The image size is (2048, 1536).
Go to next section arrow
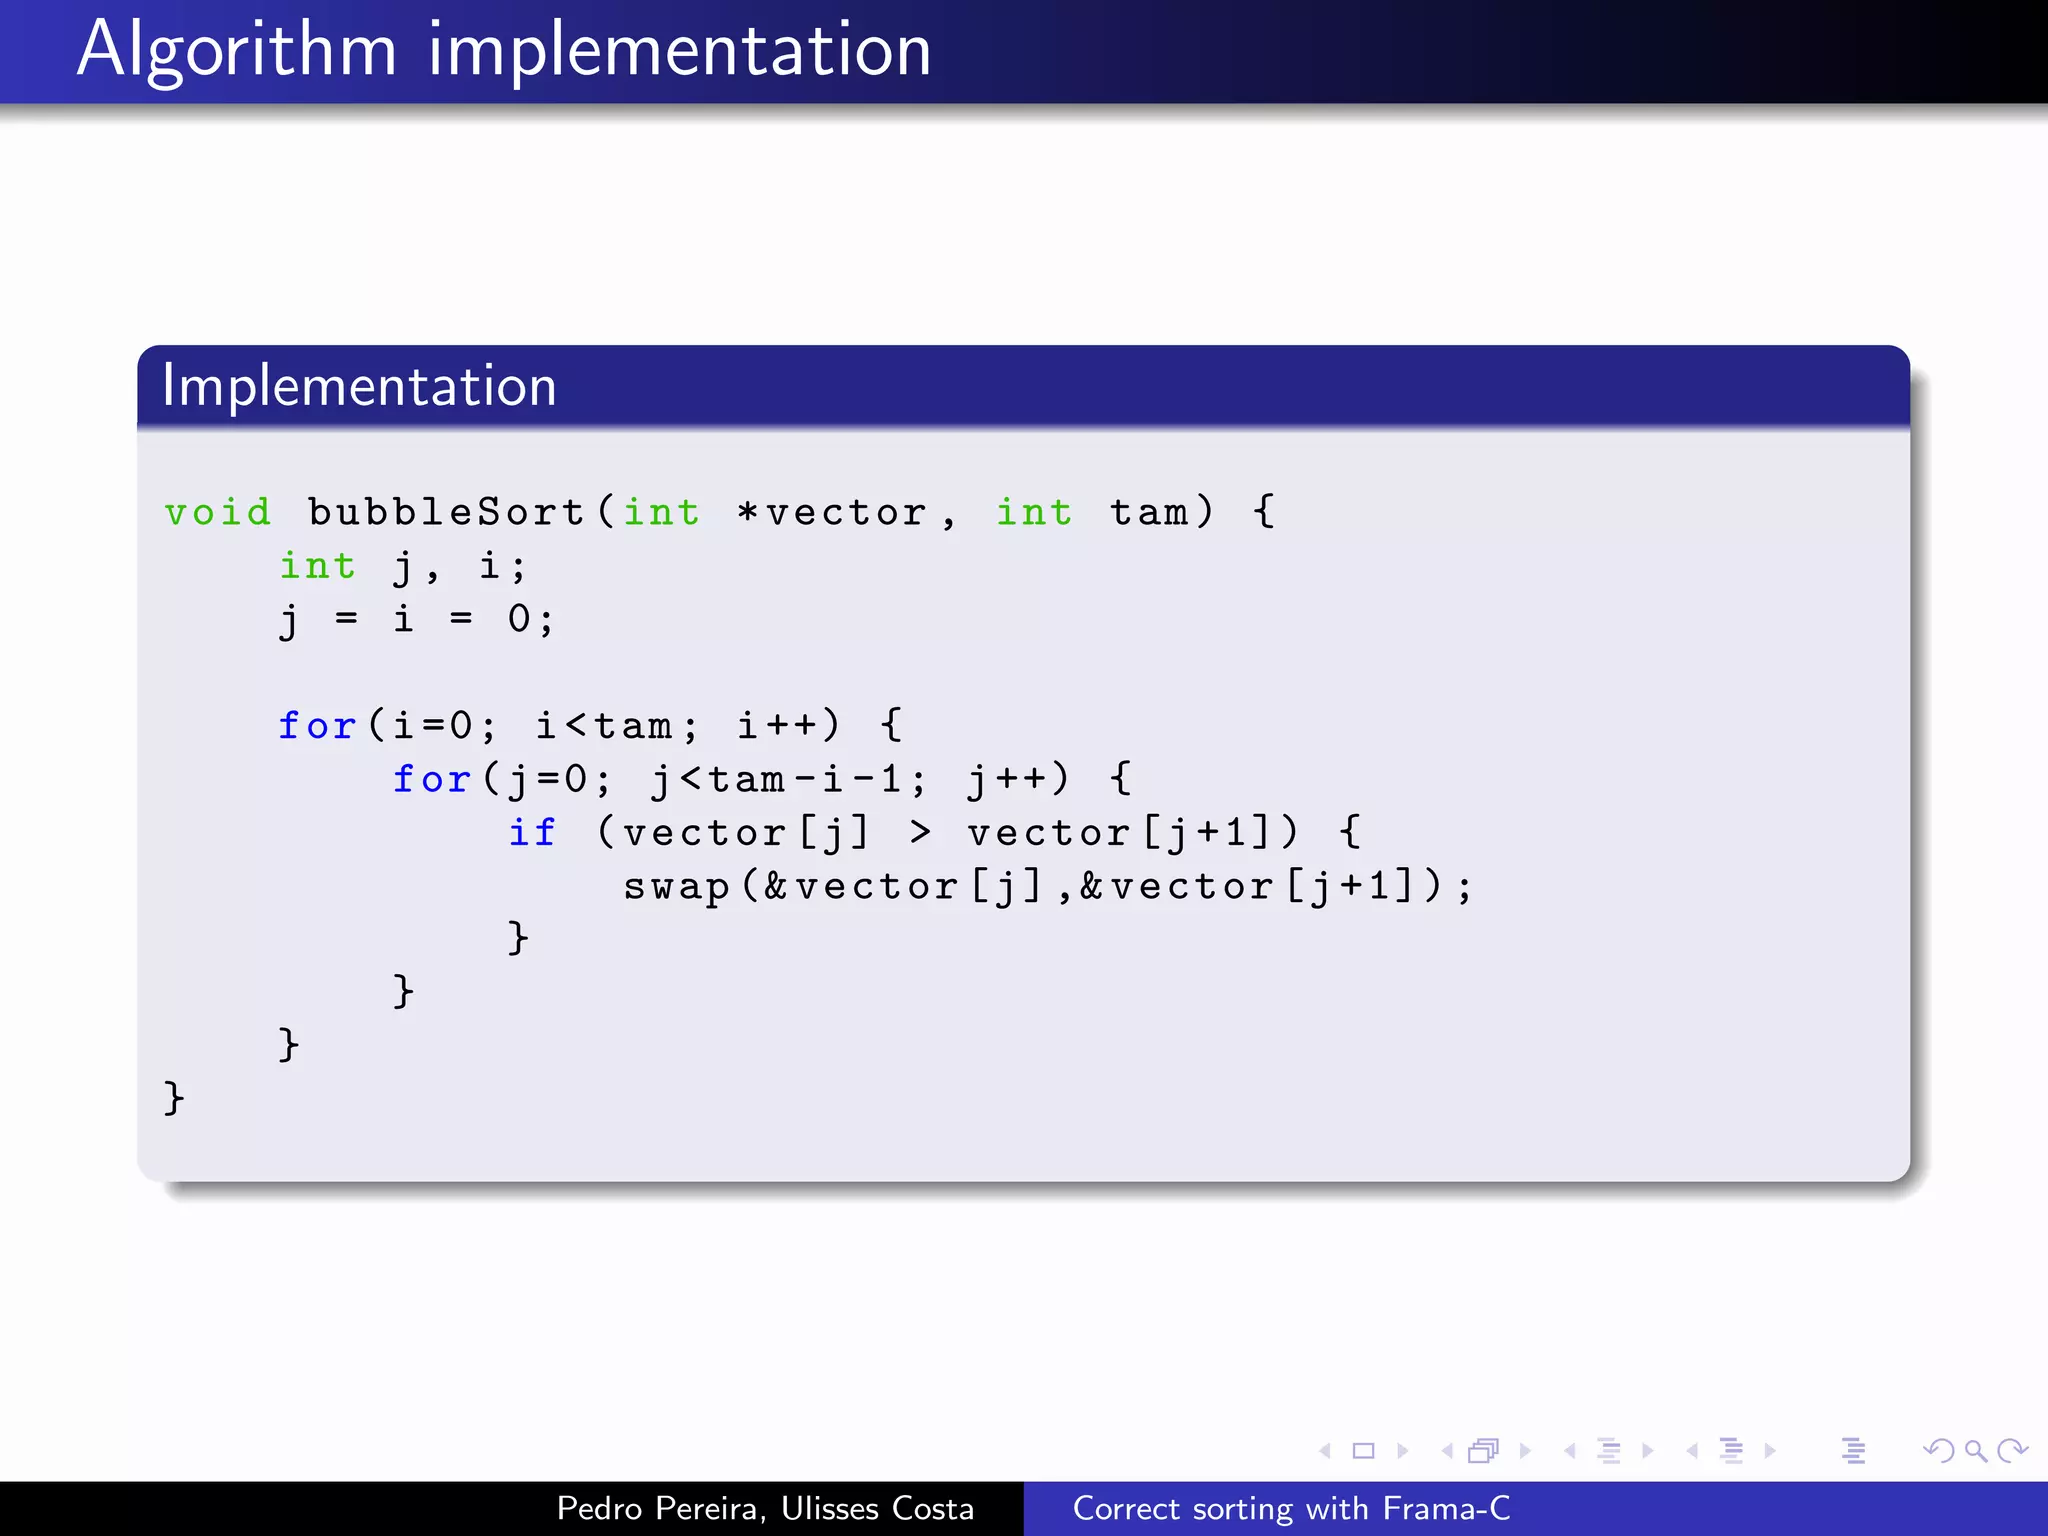(x=1770, y=1450)
